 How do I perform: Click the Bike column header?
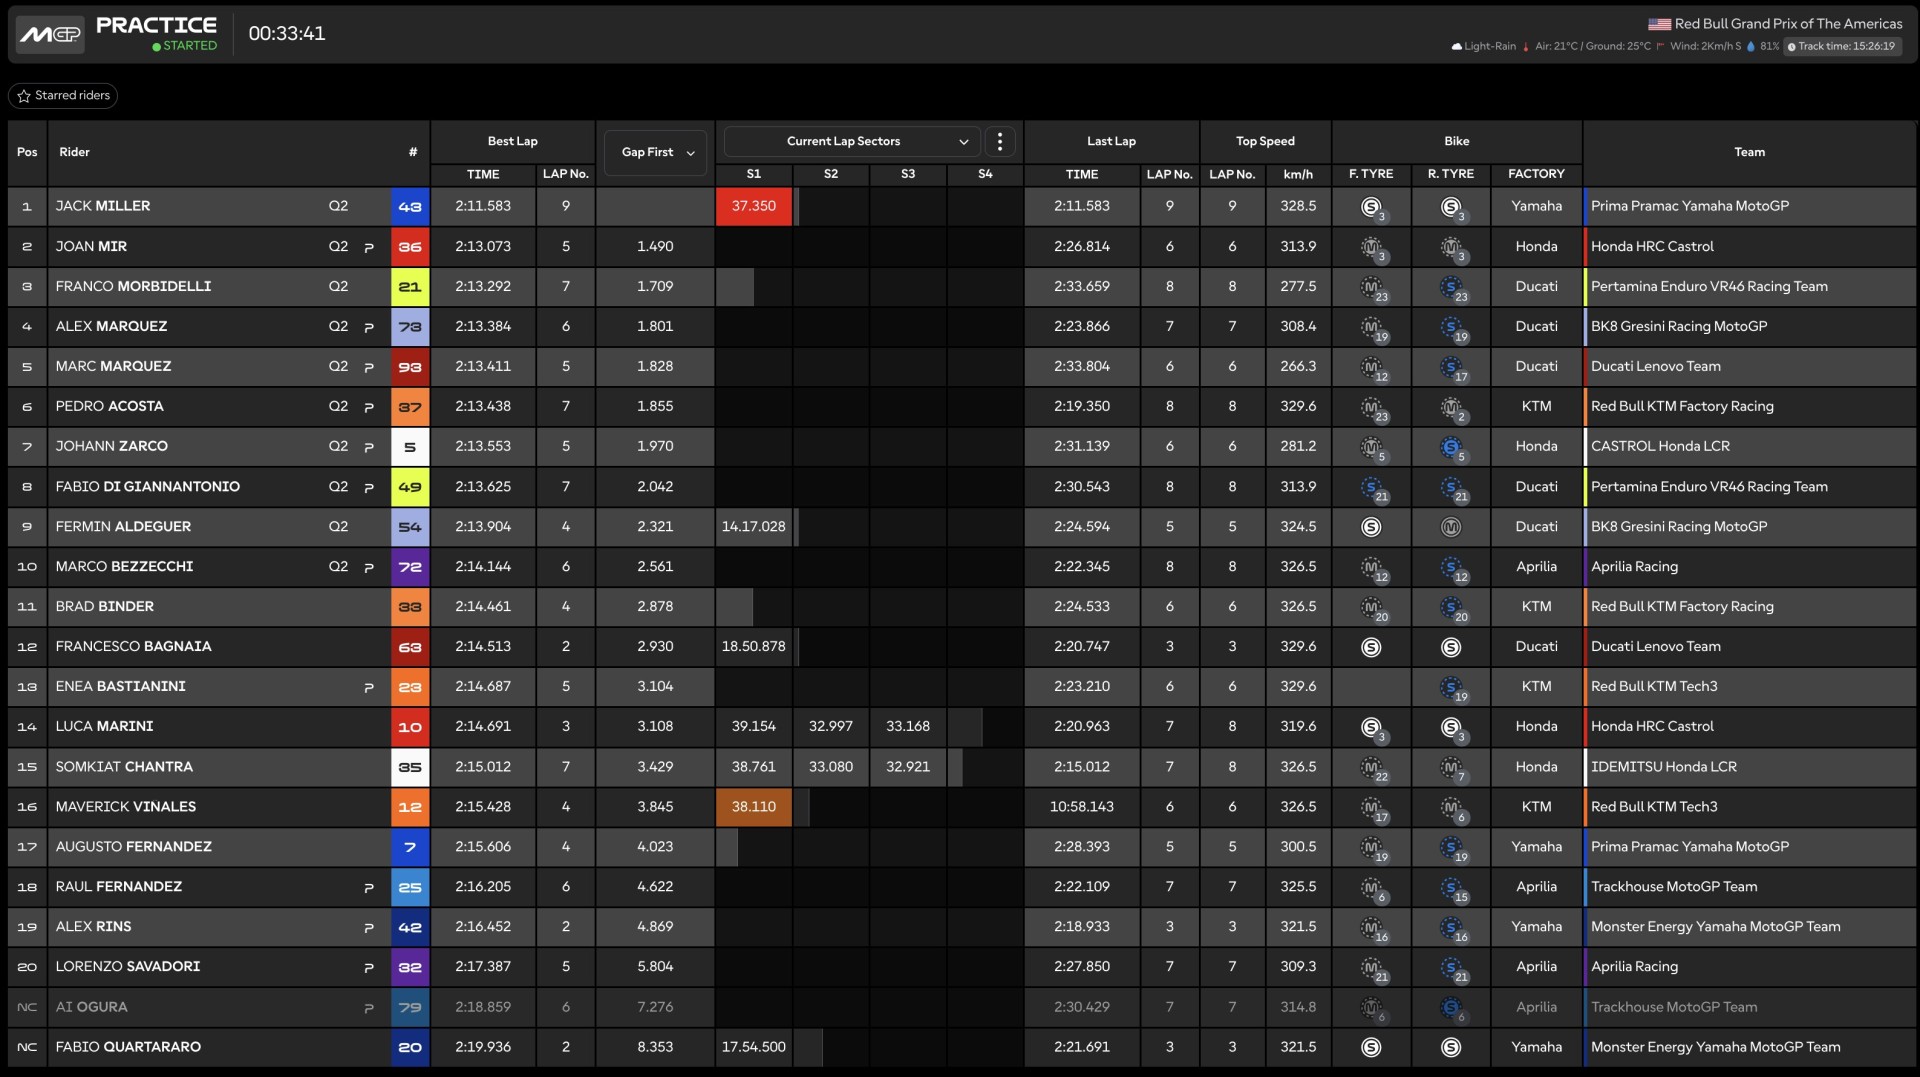[1456, 141]
